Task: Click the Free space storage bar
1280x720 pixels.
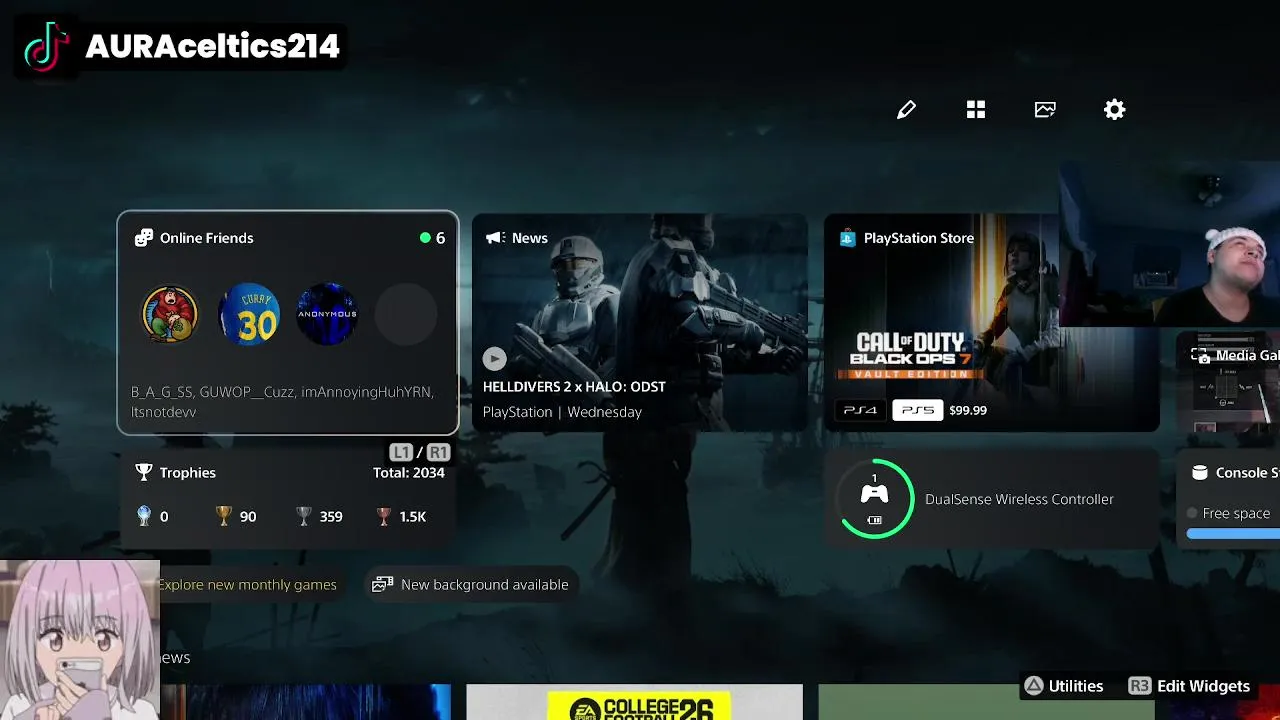Action: [x=1233, y=534]
